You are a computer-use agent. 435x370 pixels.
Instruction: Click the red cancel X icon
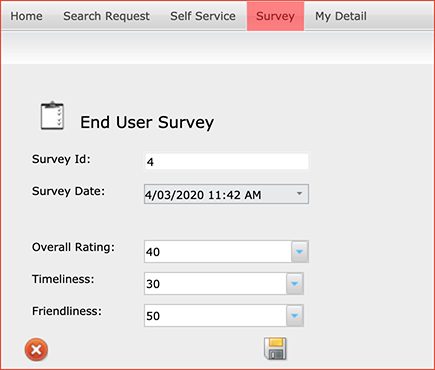pos(36,350)
